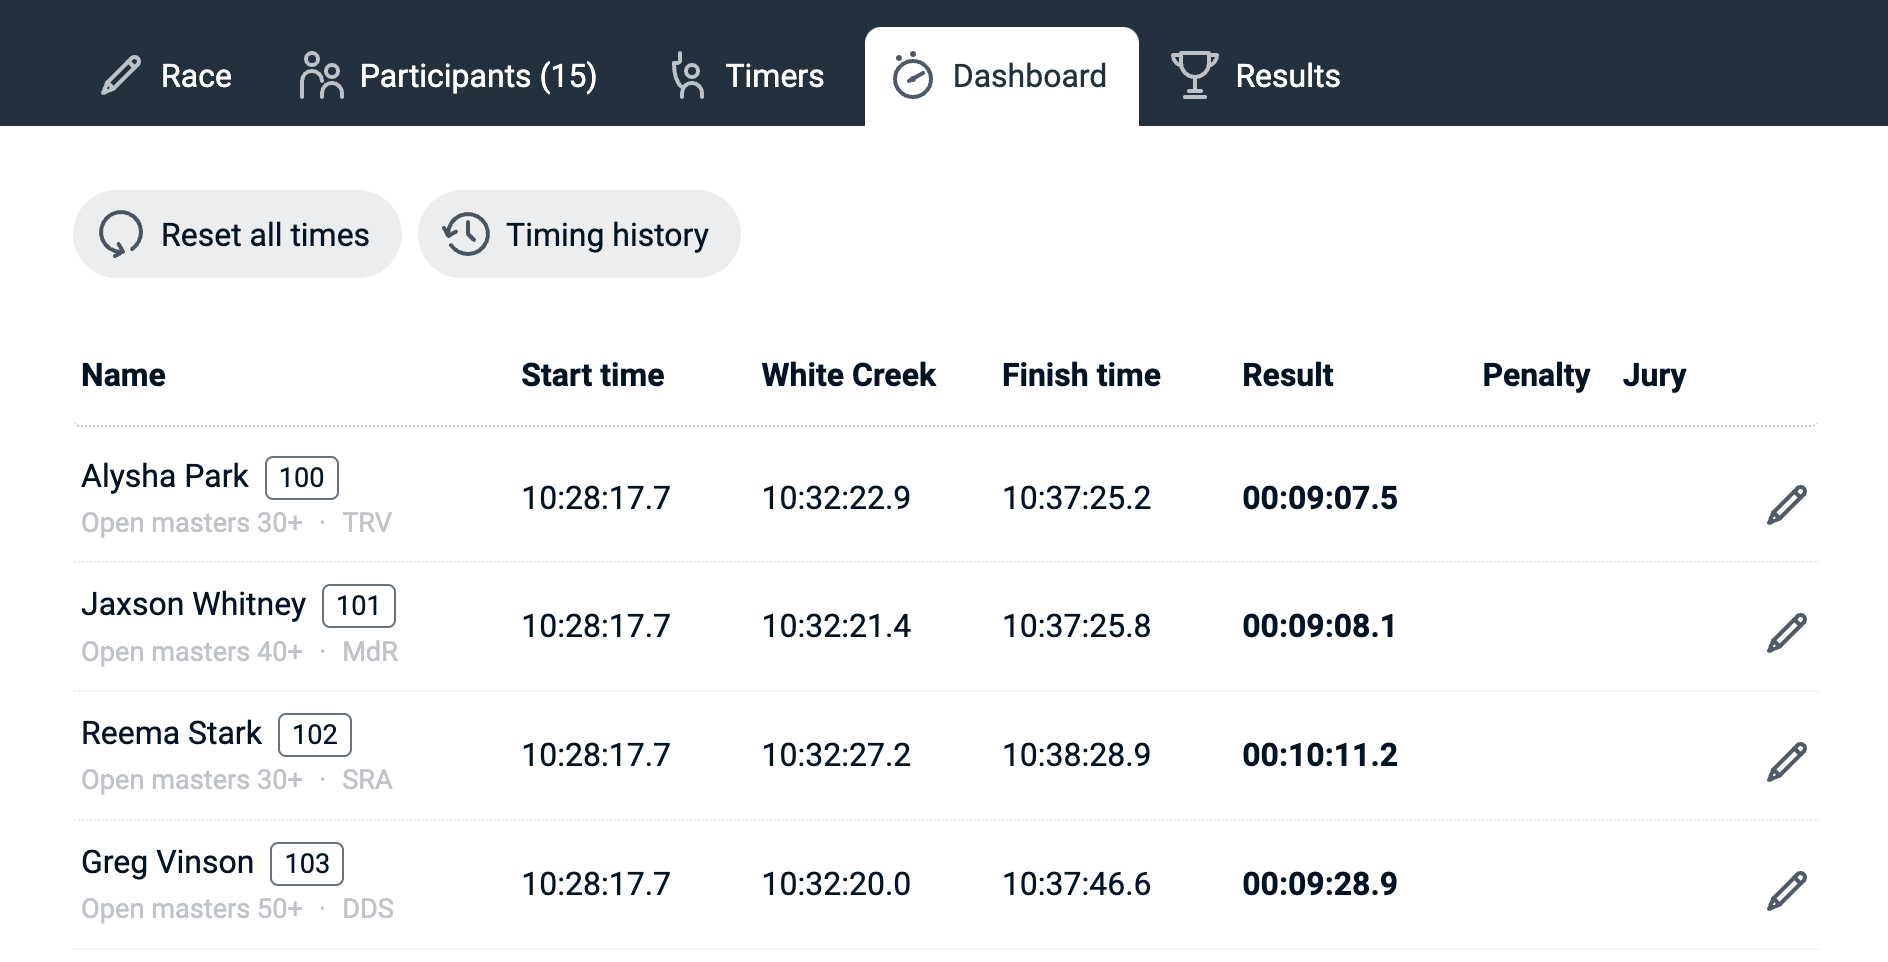The width and height of the screenshot is (1888, 962).
Task: Open the edit pencil for Greg Vinson
Action: pyautogui.click(x=1786, y=891)
